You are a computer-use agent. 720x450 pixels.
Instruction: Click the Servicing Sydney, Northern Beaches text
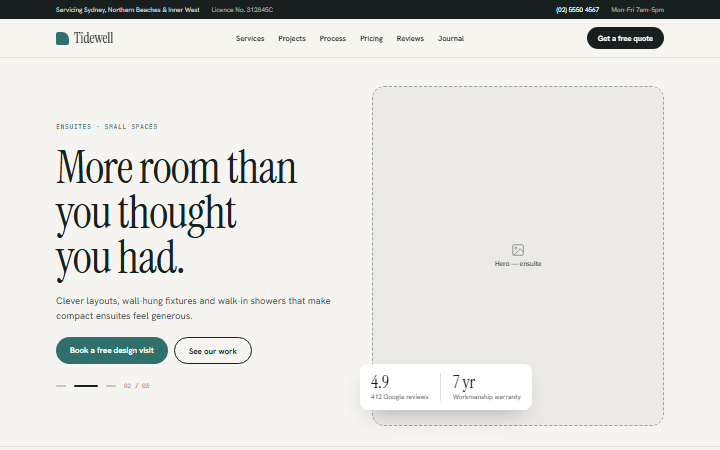pos(128,10)
